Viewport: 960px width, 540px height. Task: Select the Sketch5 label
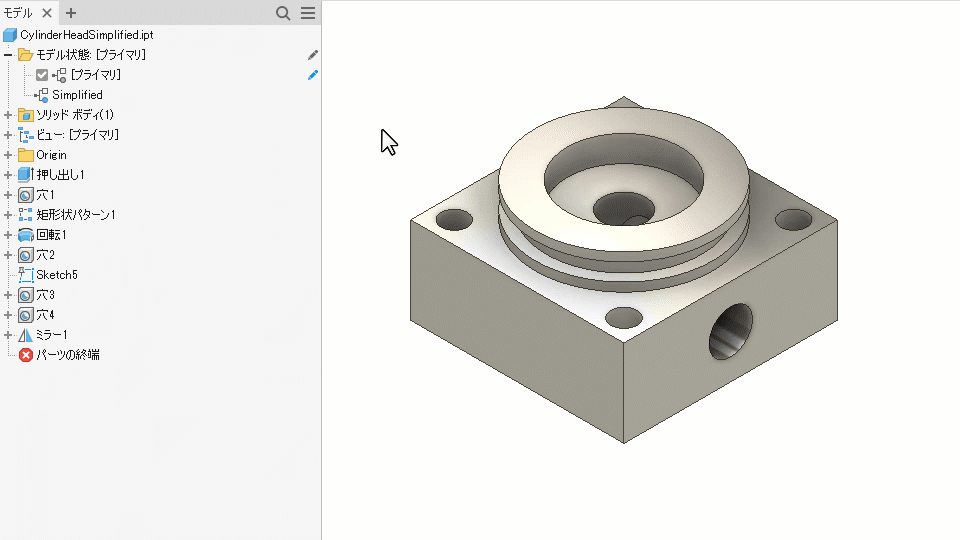click(x=57, y=275)
